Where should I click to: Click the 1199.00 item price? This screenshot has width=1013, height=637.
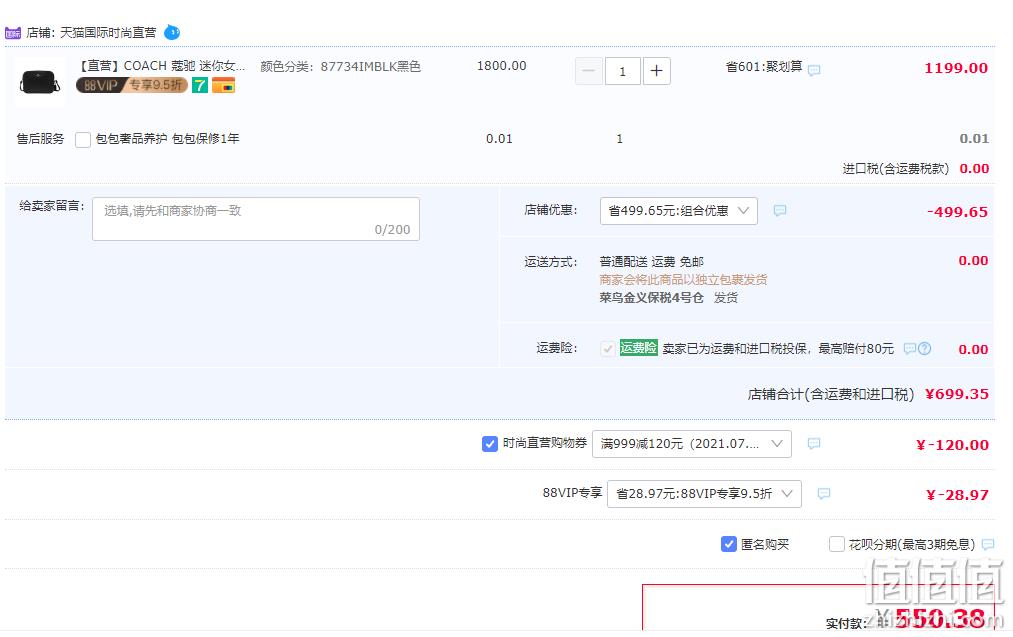pyautogui.click(x=956, y=68)
